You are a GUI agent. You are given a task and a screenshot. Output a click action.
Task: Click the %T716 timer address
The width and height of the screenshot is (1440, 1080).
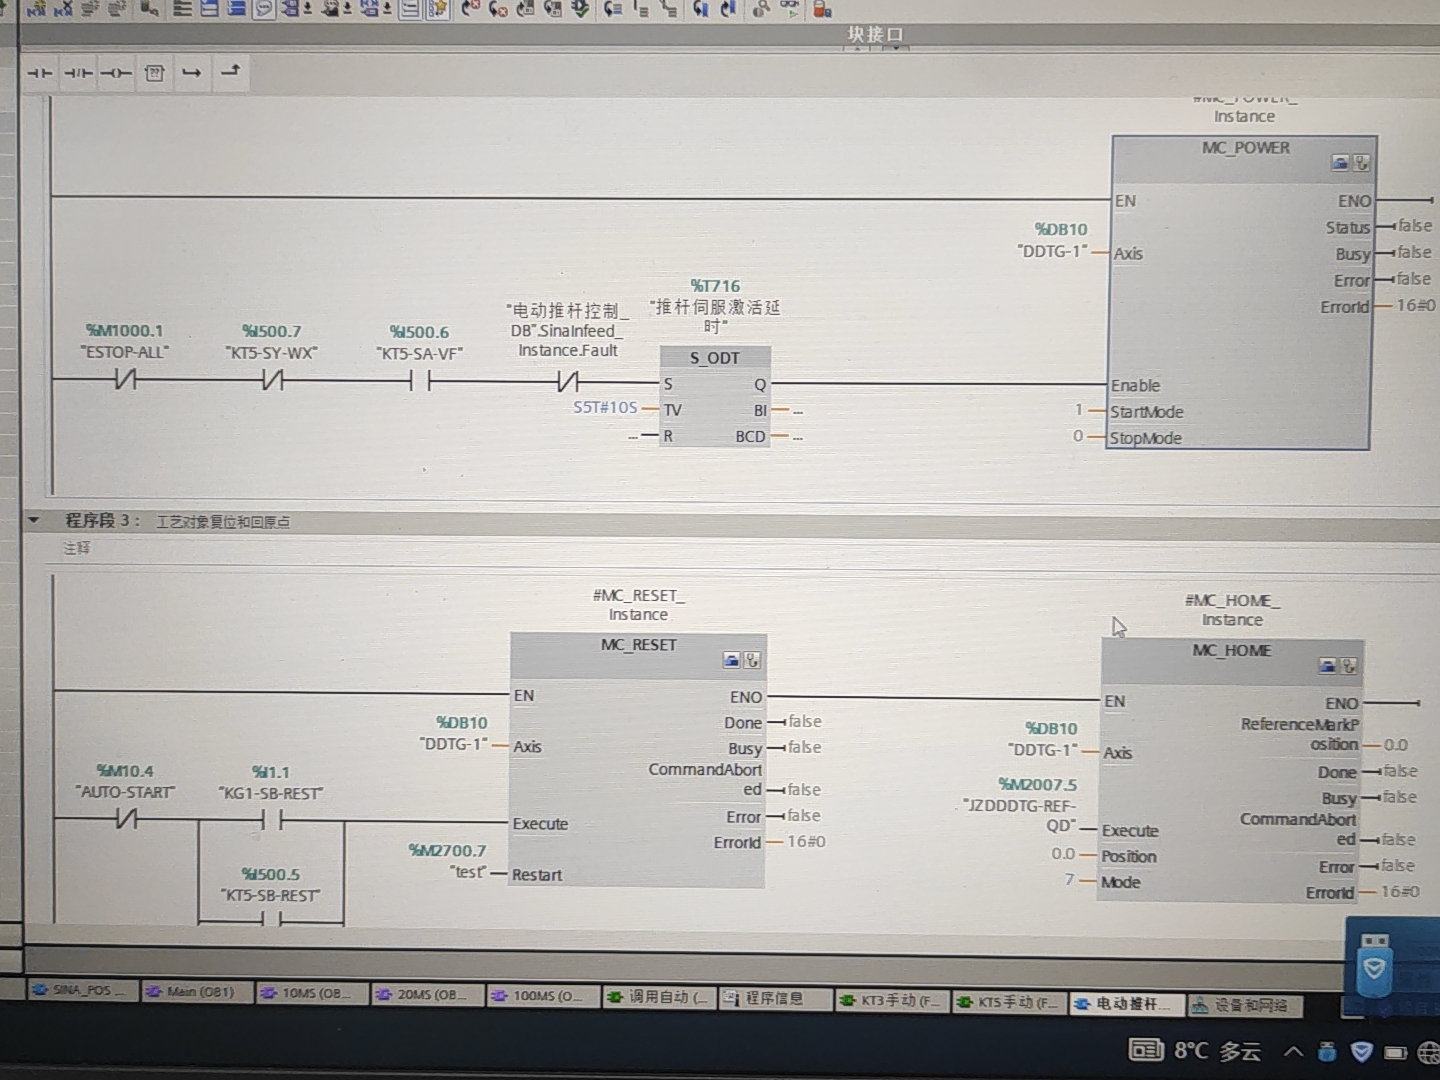click(x=715, y=286)
